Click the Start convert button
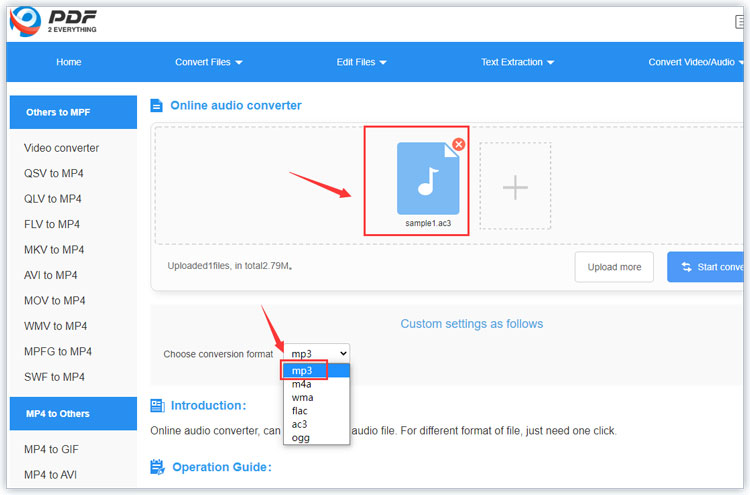750x495 pixels. [706, 267]
